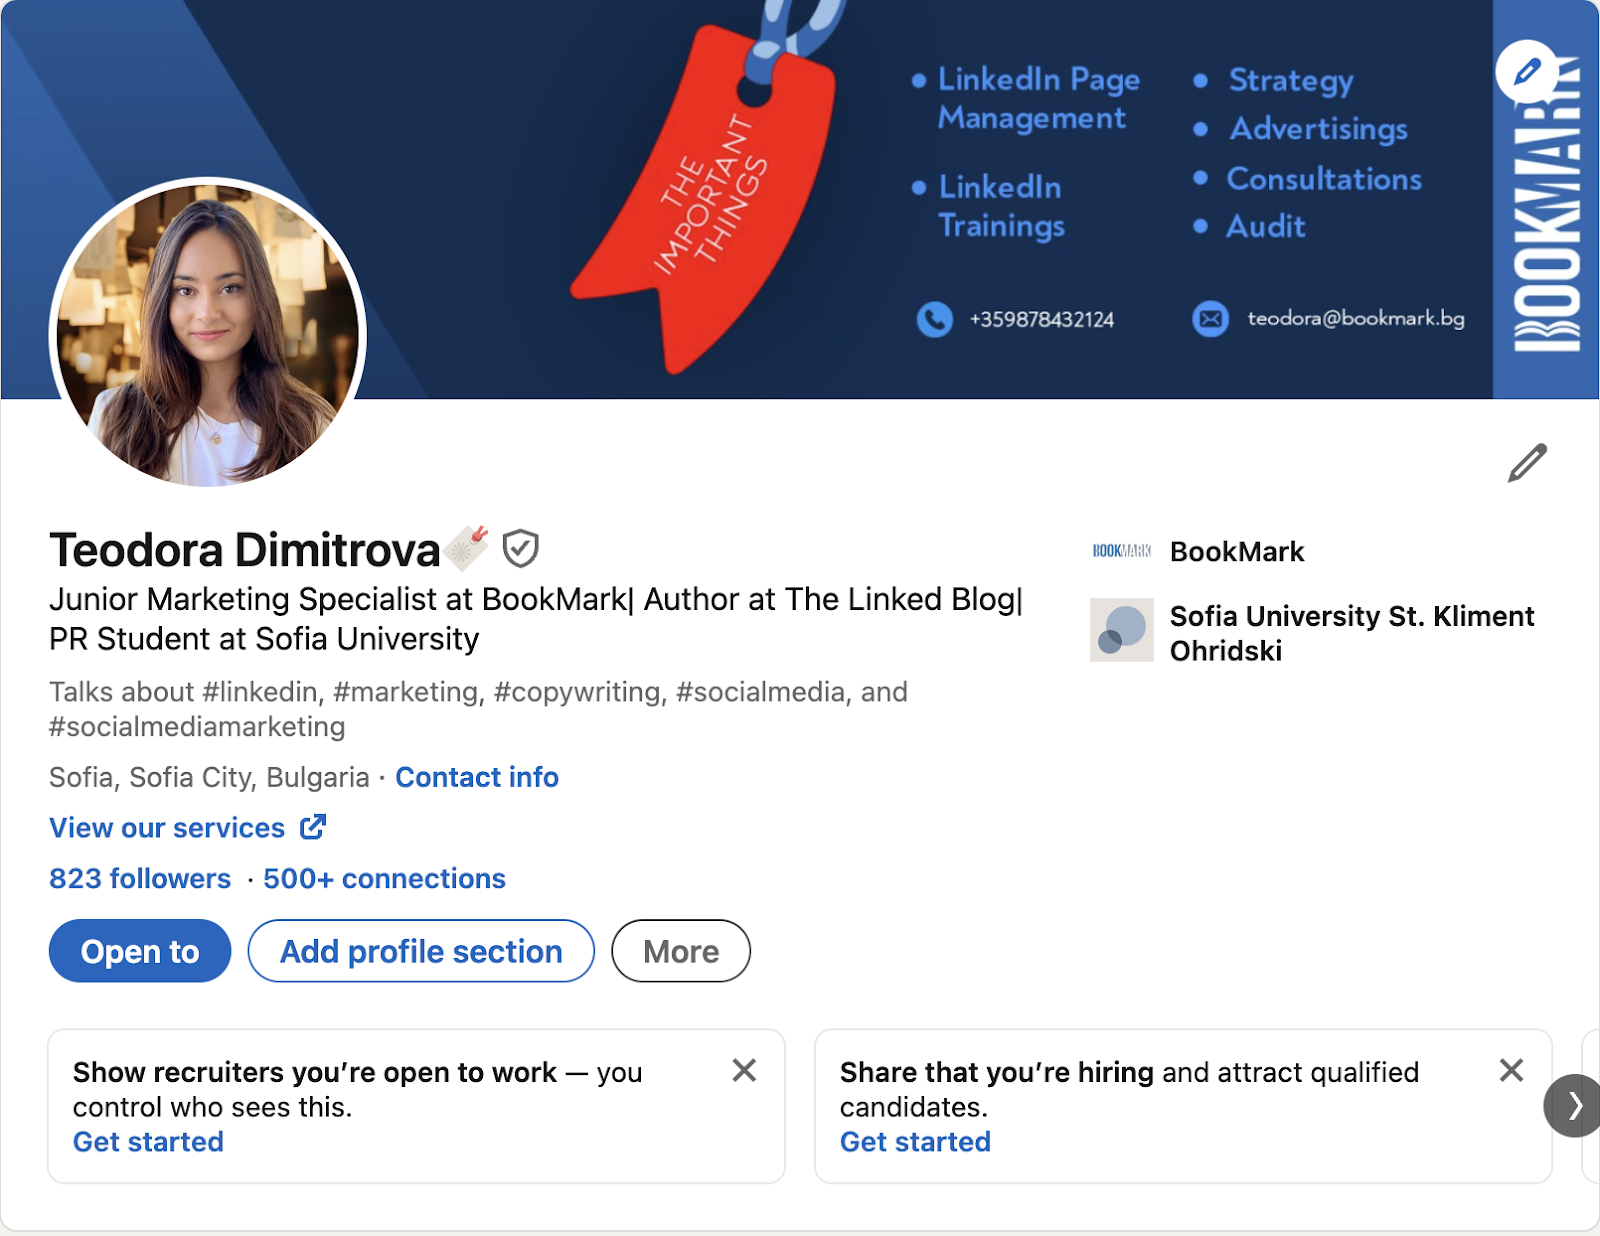Click the BookMark company logo

[x=1121, y=551]
